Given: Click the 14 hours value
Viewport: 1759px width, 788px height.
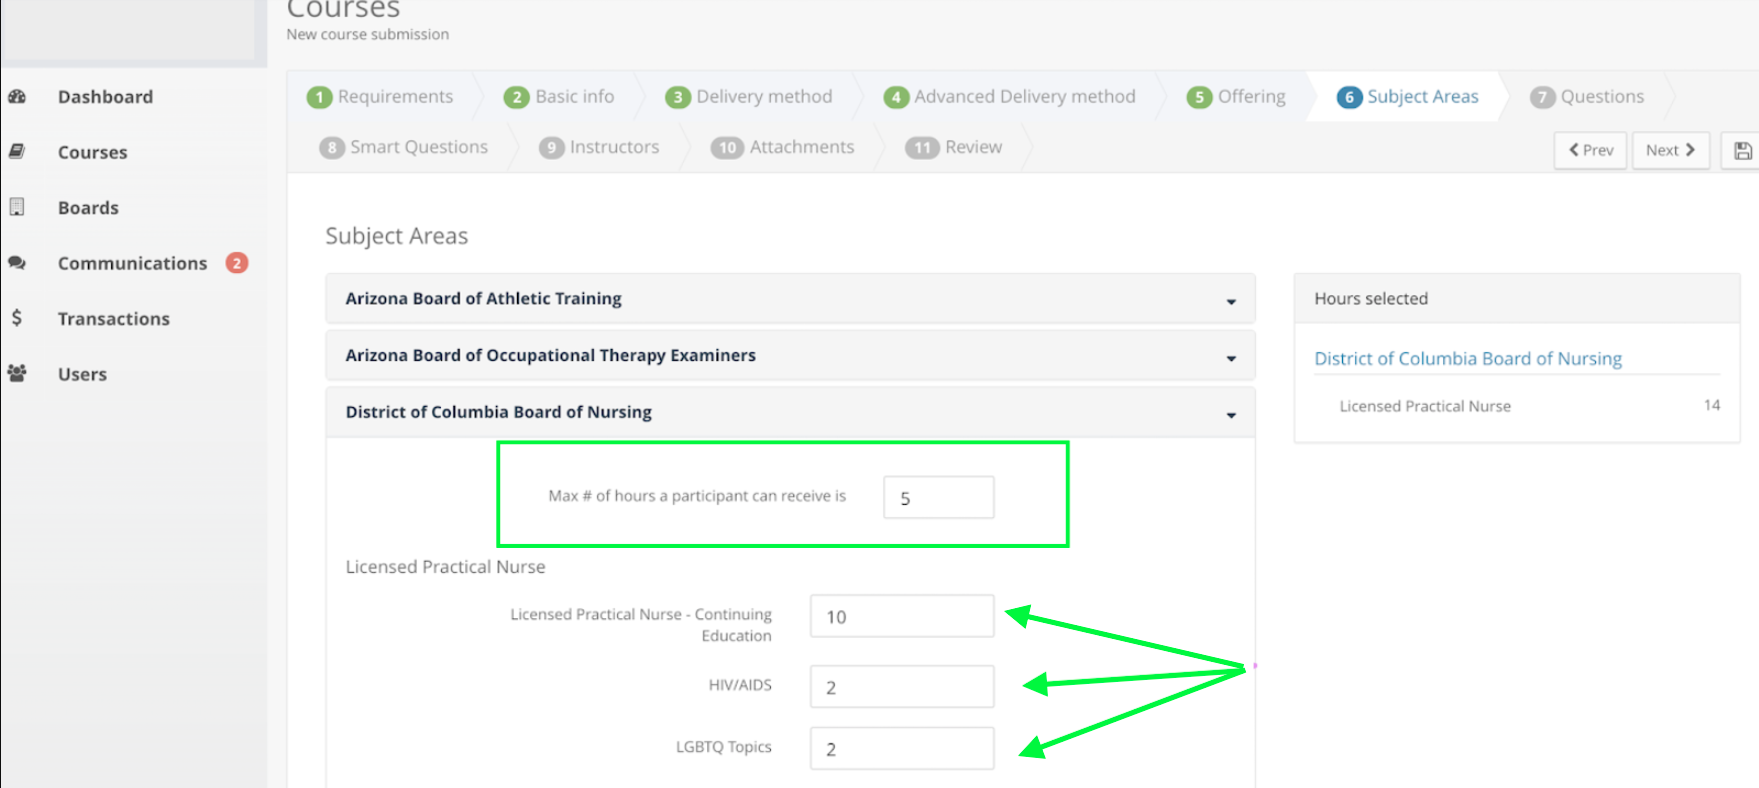Looking at the screenshot, I should tap(1711, 405).
